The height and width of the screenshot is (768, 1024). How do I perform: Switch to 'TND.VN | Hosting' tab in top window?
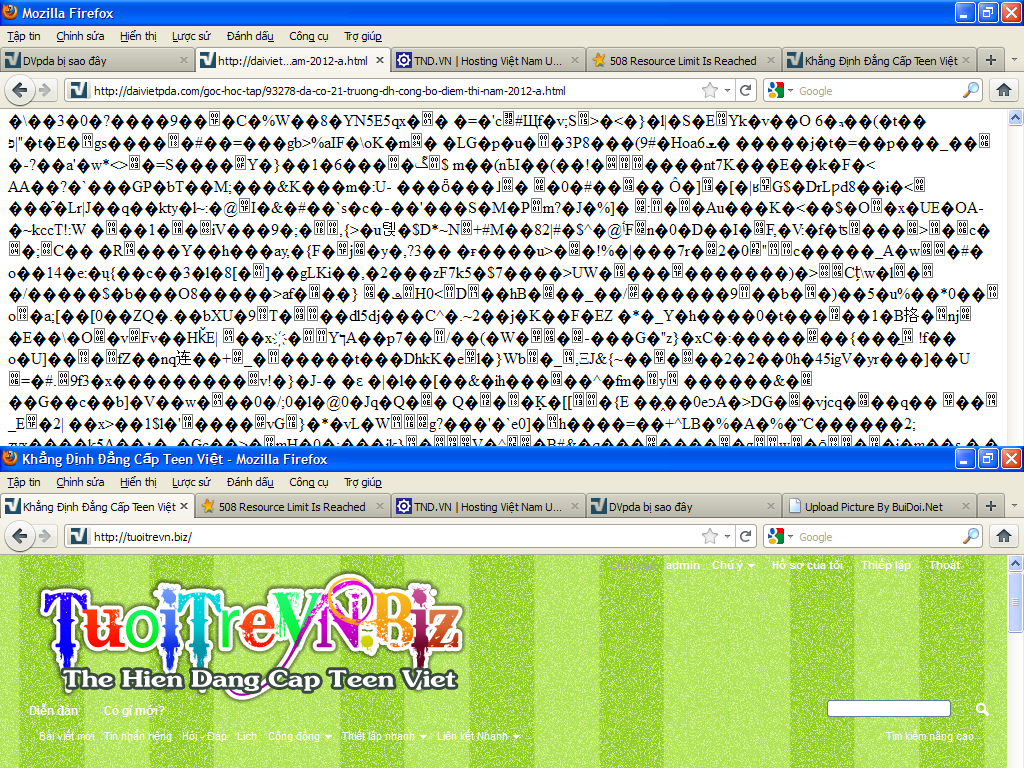pos(480,60)
